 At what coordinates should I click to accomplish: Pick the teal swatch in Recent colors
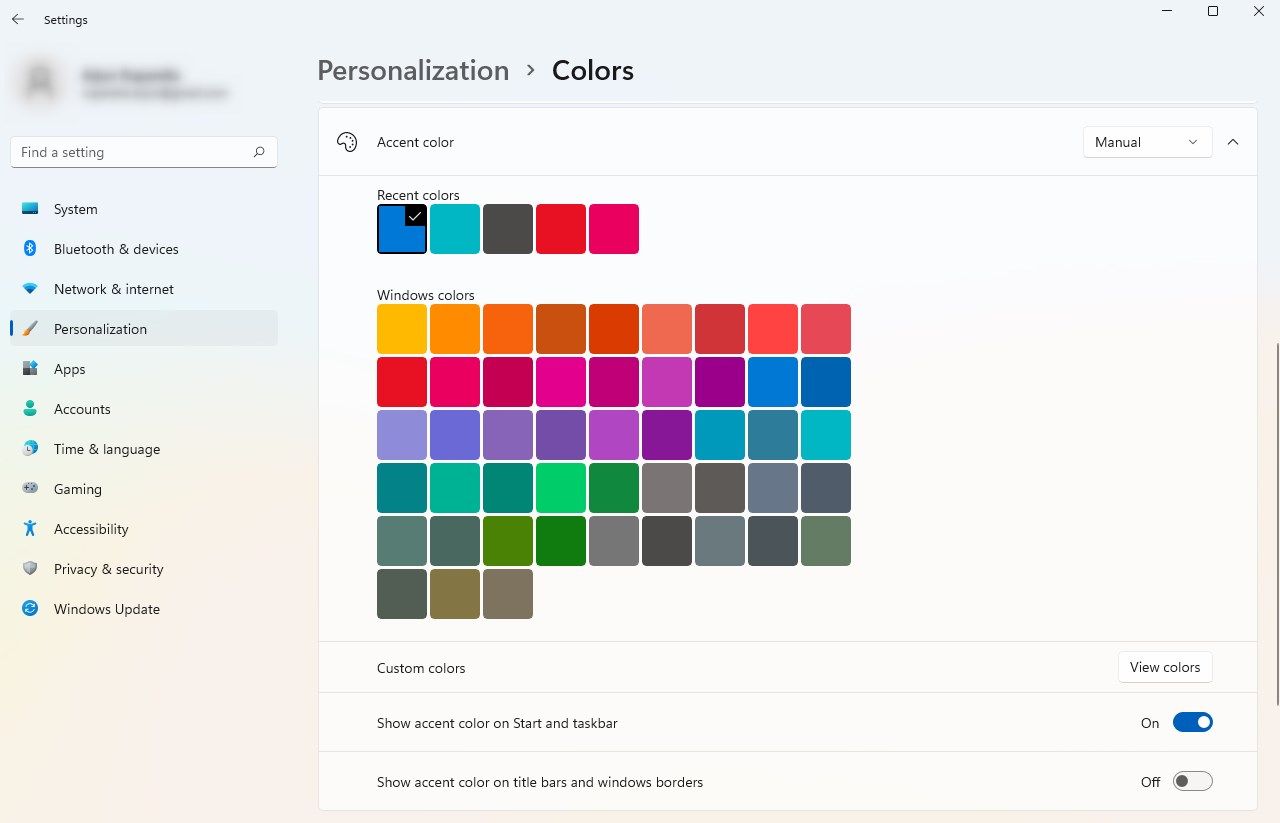pyautogui.click(x=455, y=229)
